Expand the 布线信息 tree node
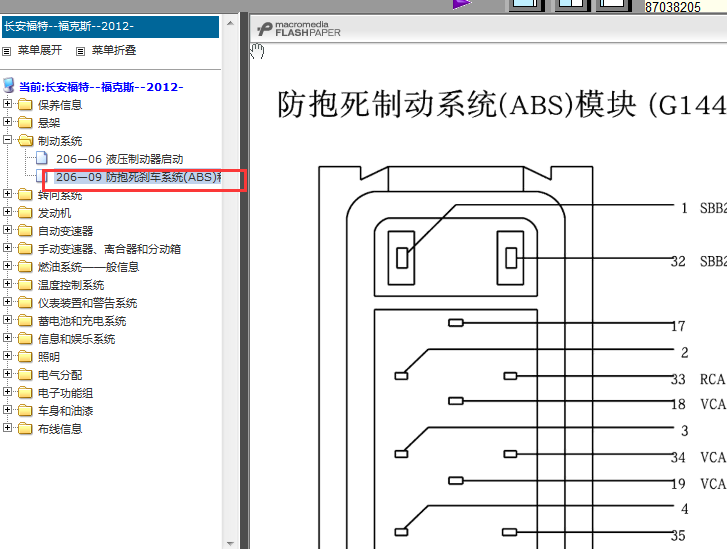The height and width of the screenshot is (549, 727). (x=7, y=428)
